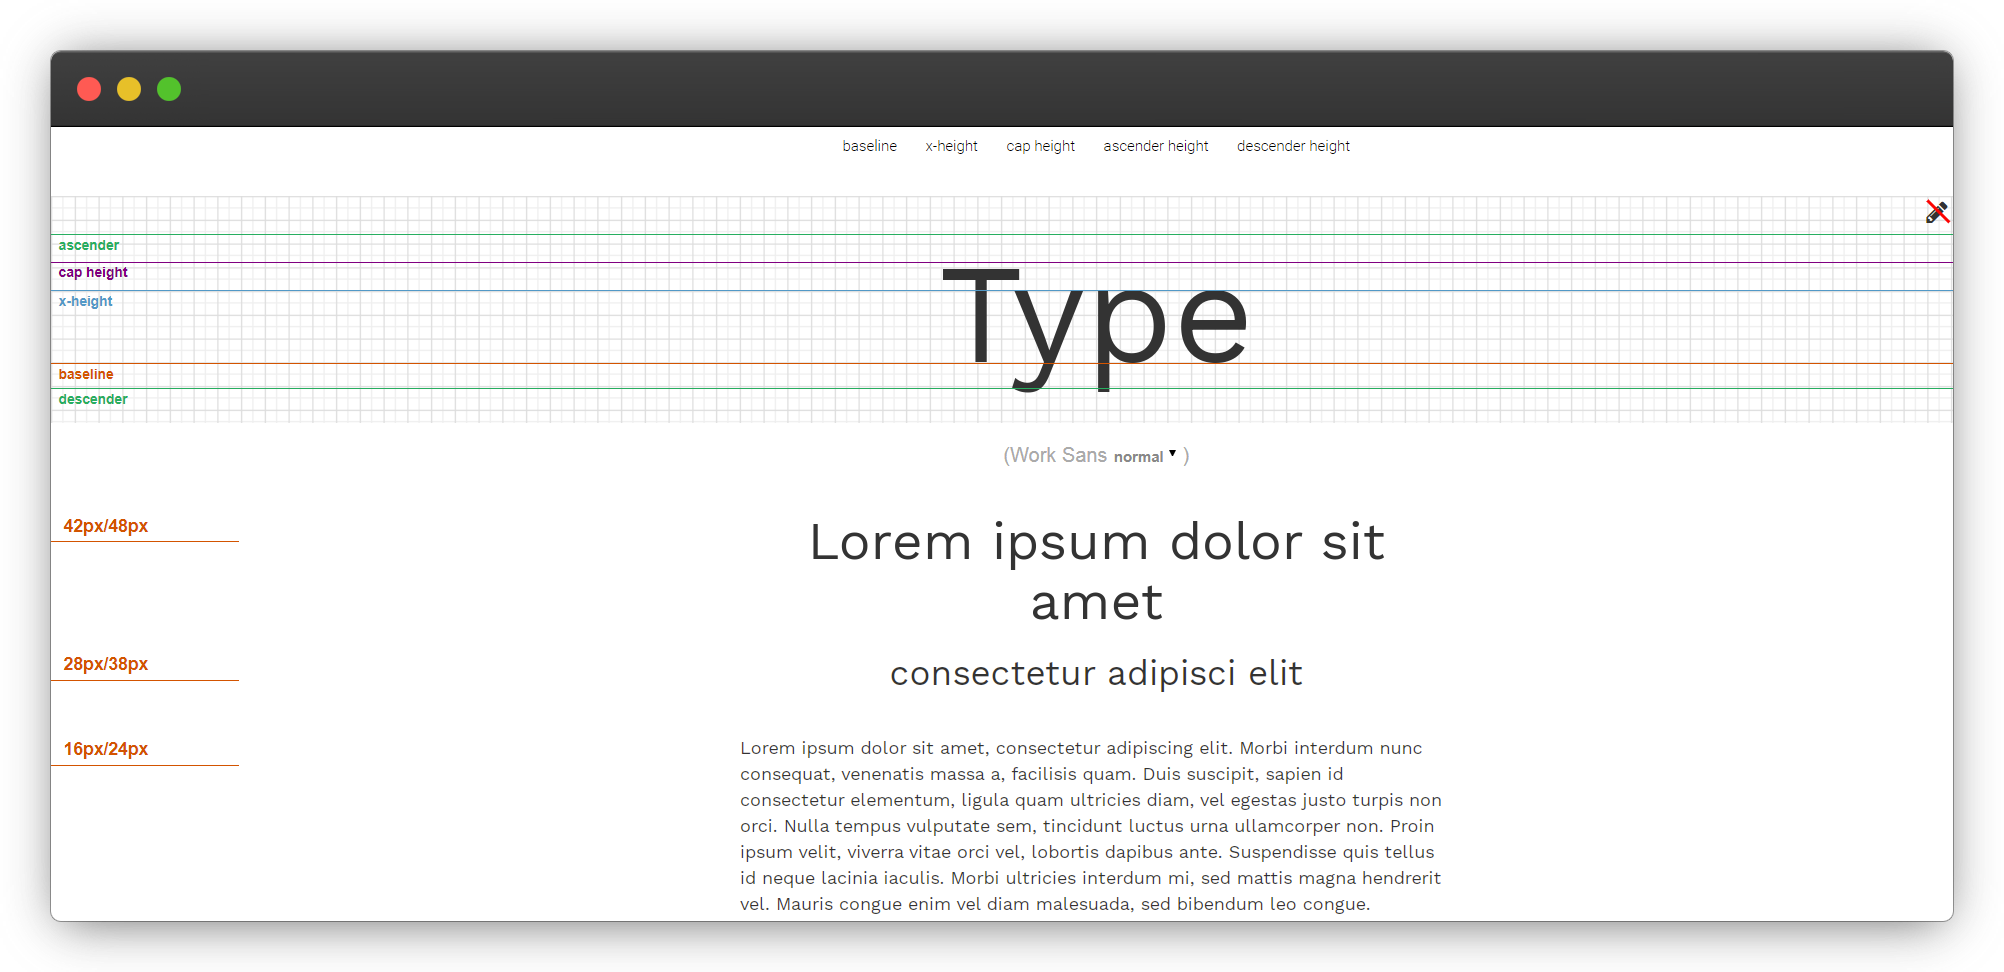
Task: Close the window with red button
Action: click(89, 89)
